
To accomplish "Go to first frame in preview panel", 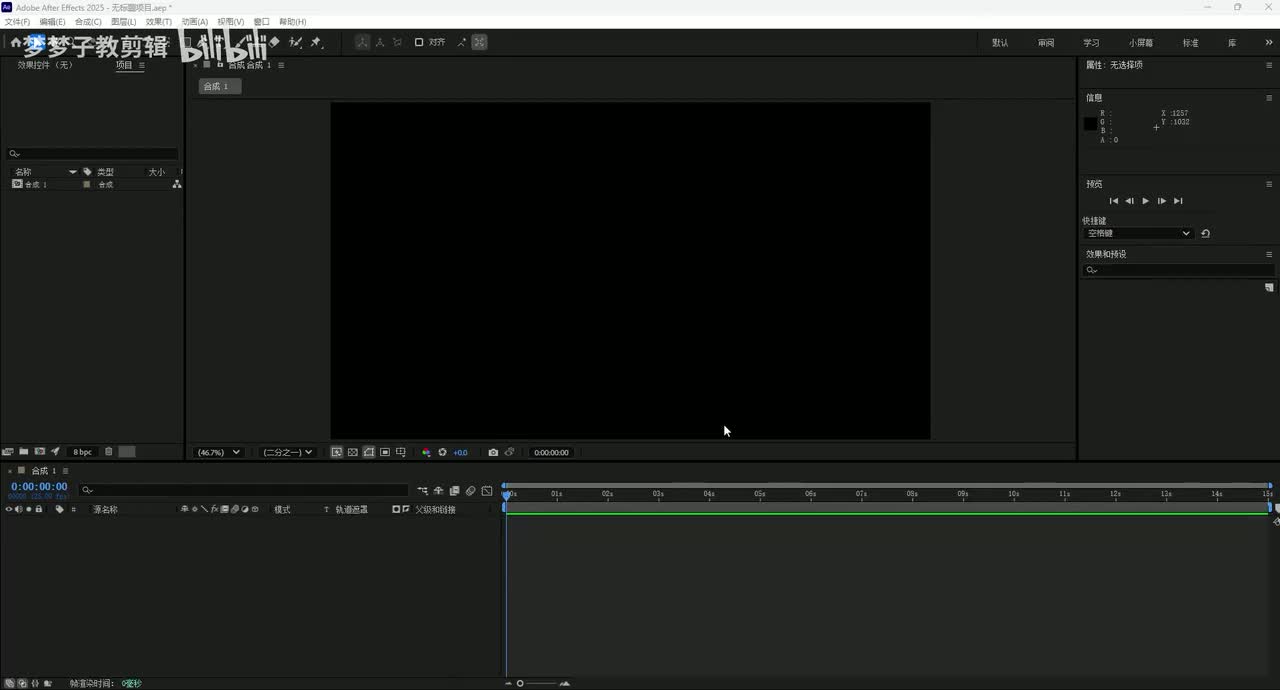I will (1114, 201).
